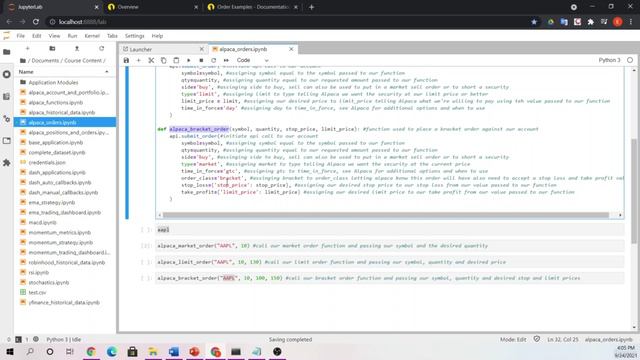640x360 pixels.
Task: Click the alpaca_market_order call cell
Action: click(390, 246)
